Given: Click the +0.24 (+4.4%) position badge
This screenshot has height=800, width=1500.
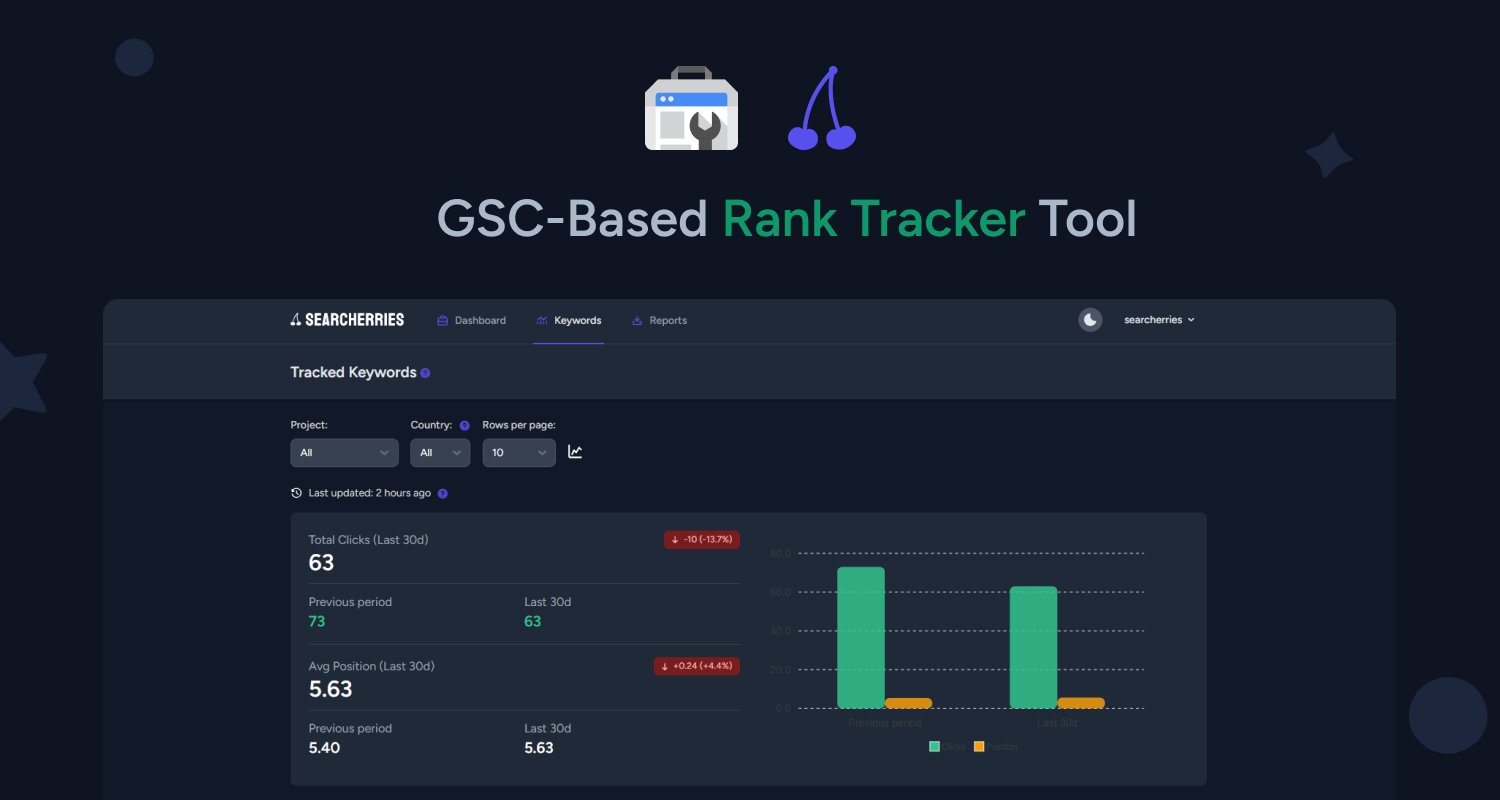Looking at the screenshot, I should (697, 666).
